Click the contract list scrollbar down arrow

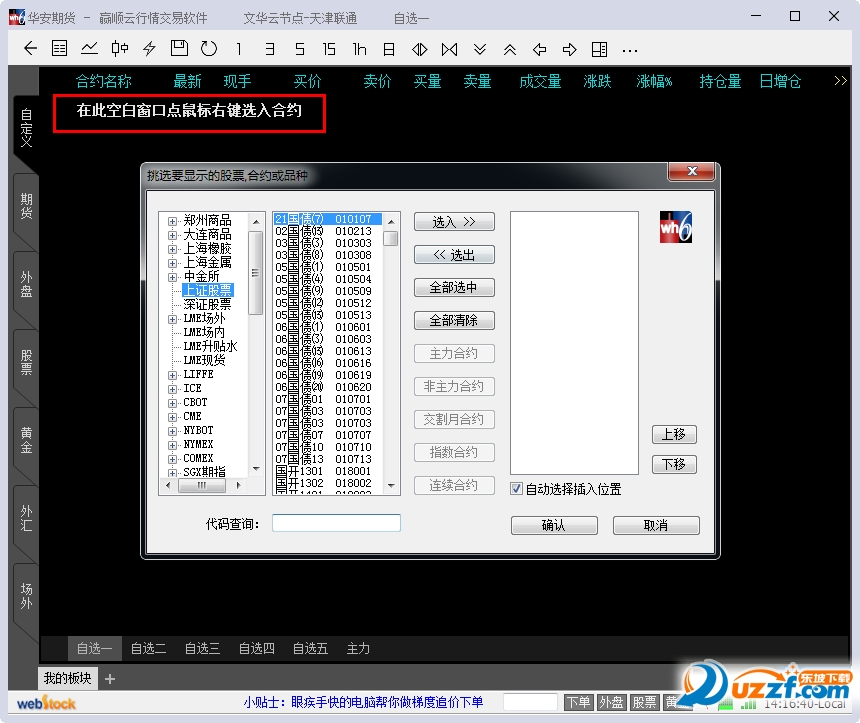point(391,485)
